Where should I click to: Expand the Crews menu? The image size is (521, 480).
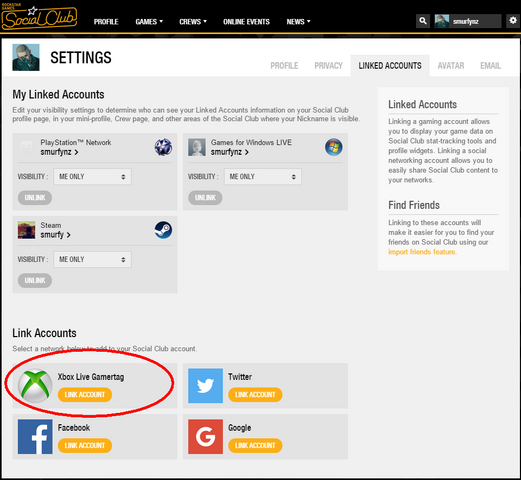pos(193,22)
